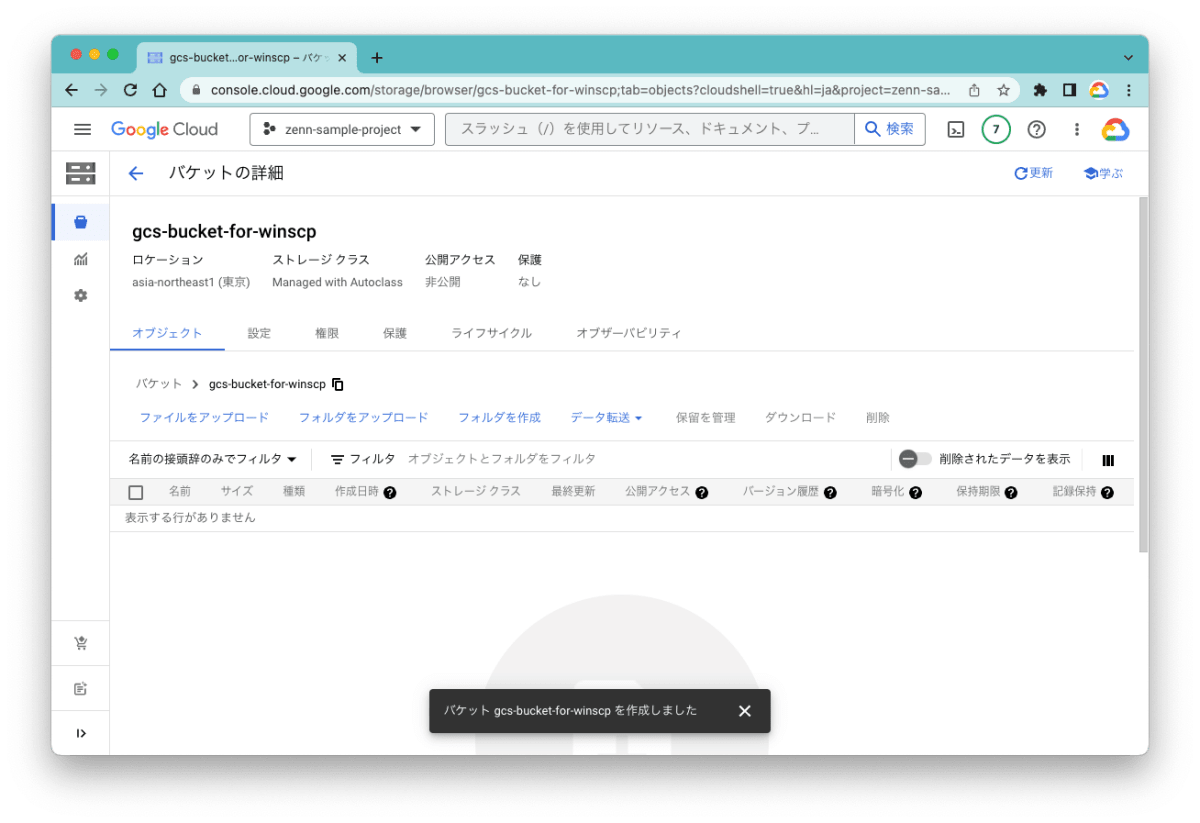Copy bucket name gcs-bucket-for-winscp icon
The image size is (1200, 823).
pos(338,384)
